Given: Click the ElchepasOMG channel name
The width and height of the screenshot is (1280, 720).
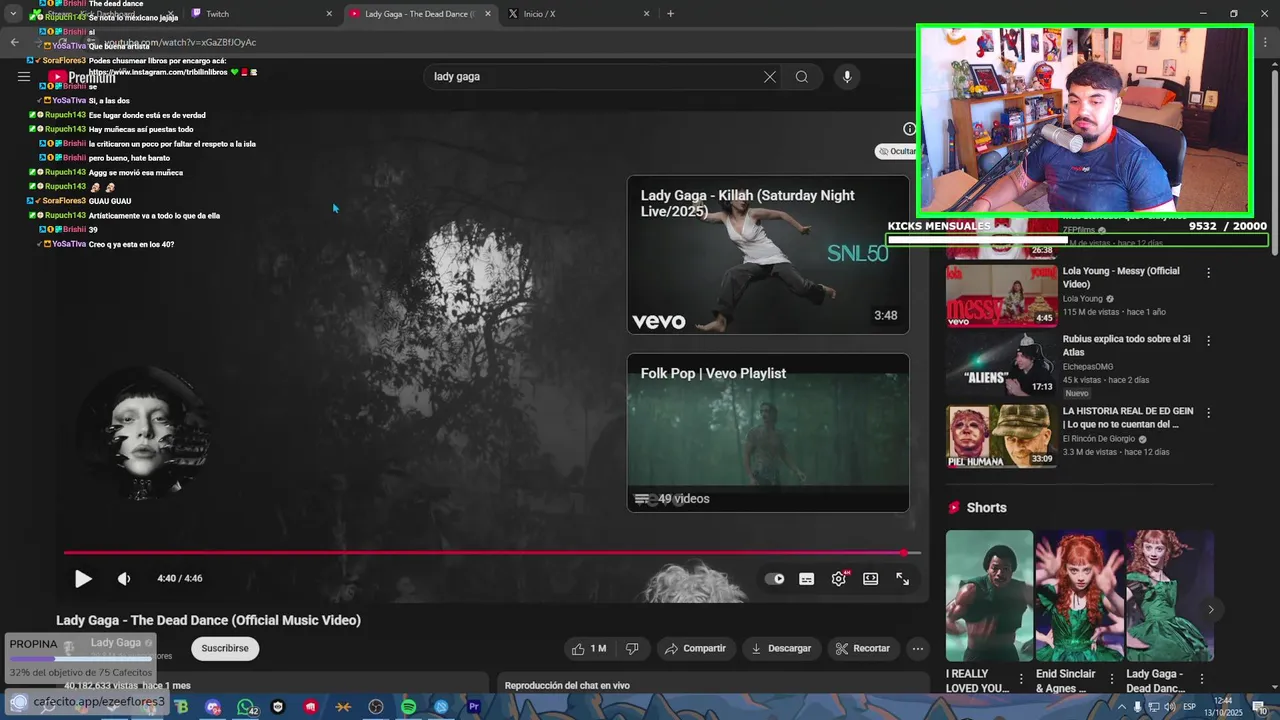Looking at the screenshot, I should (1088, 367).
